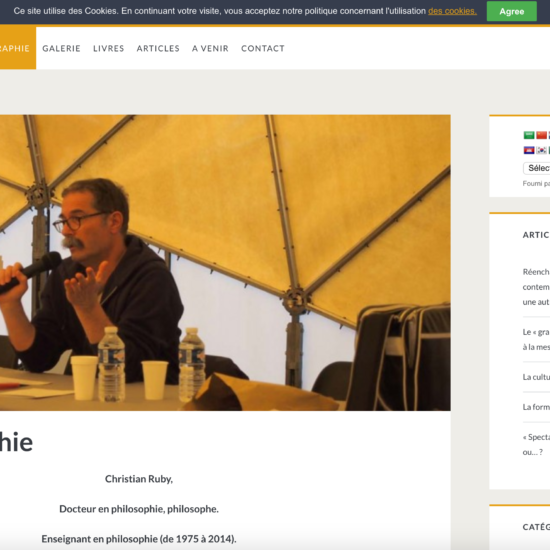Open the La form article link

coord(536,407)
